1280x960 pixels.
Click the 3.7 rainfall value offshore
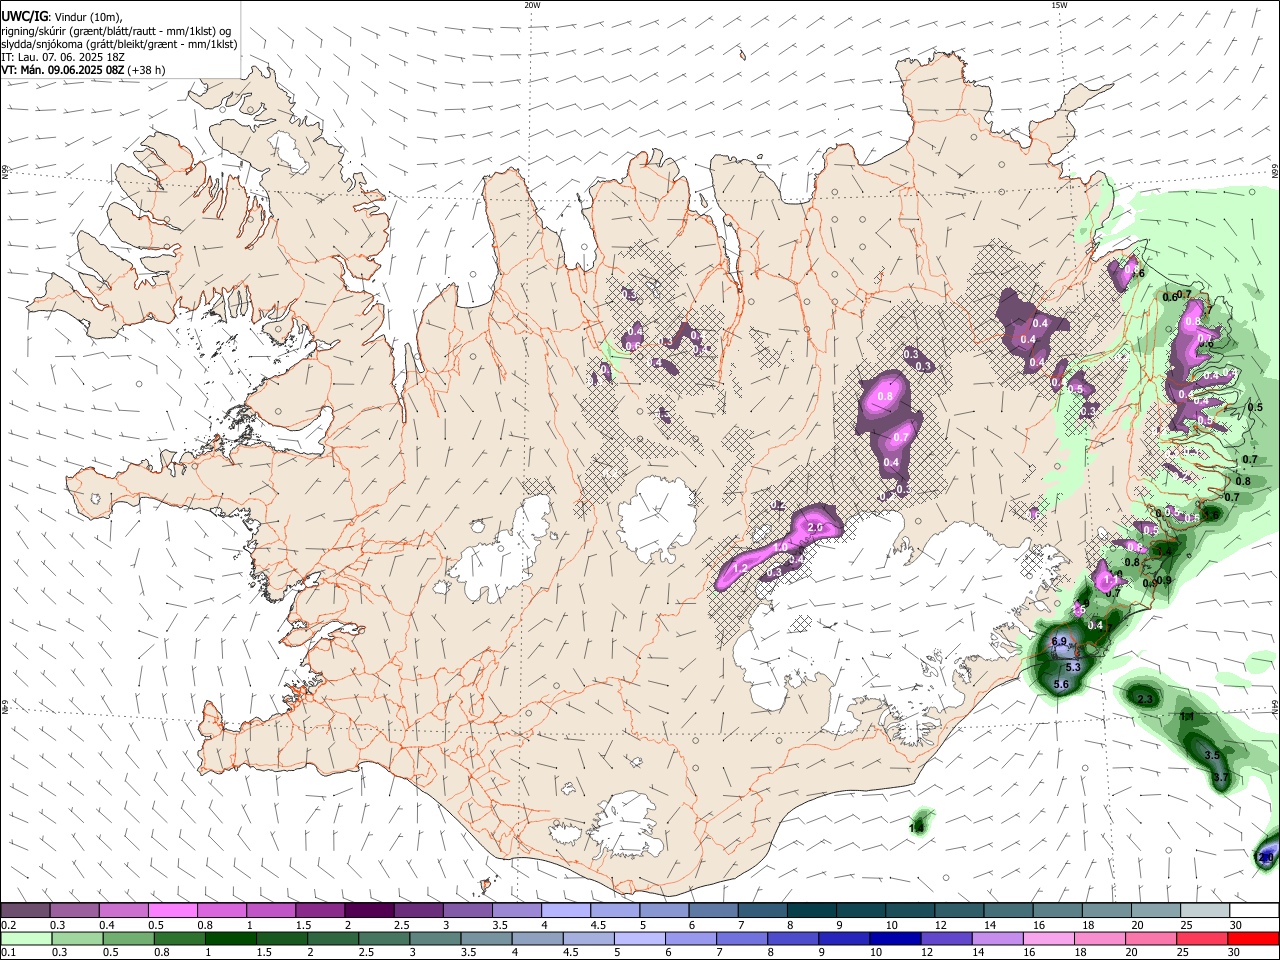1220,777
